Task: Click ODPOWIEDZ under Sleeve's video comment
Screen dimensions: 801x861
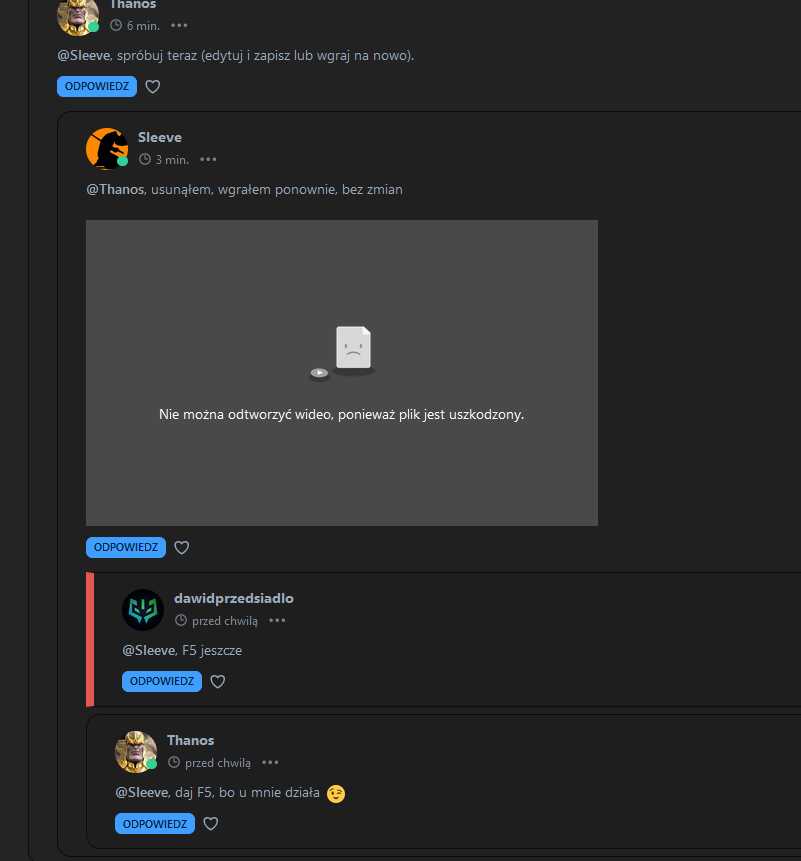Action: [x=126, y=547]
